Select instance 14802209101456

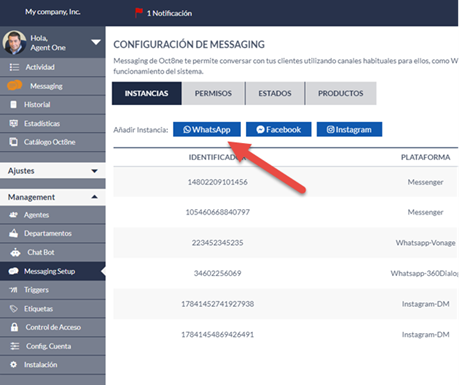[217, 182]
